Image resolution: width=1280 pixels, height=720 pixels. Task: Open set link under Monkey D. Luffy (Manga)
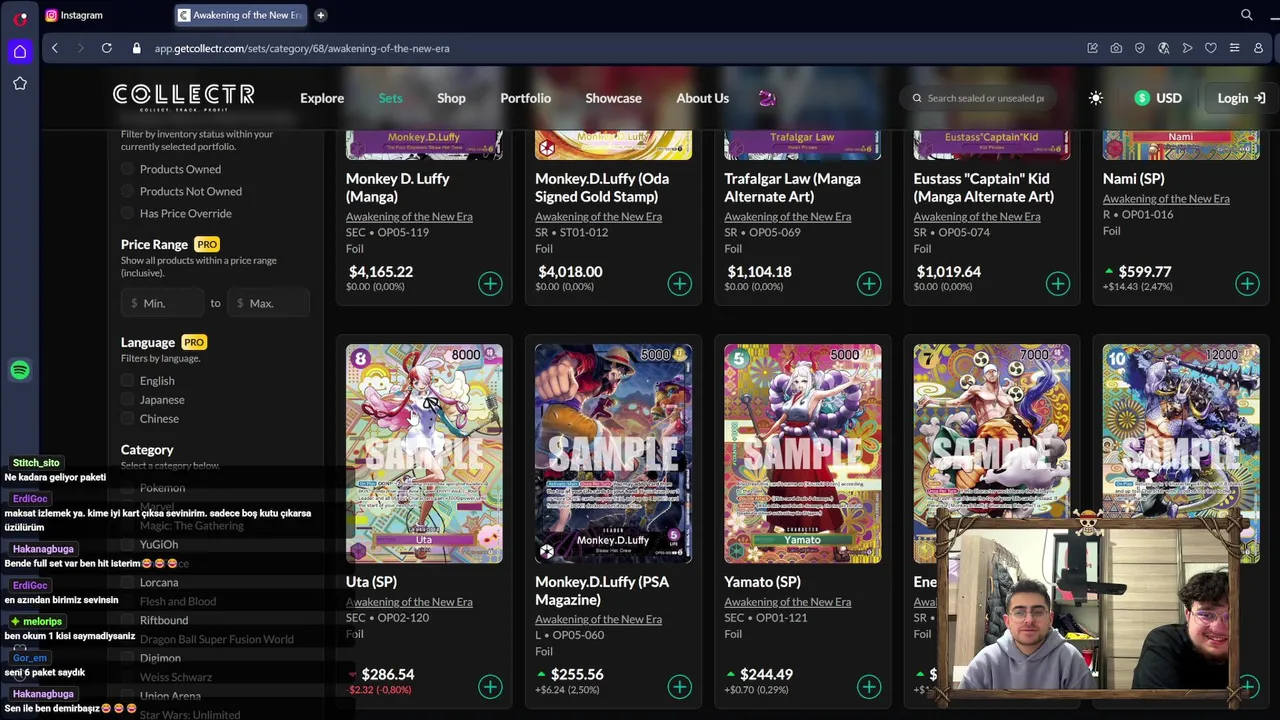pyautogui.click(x=409, y=217)
